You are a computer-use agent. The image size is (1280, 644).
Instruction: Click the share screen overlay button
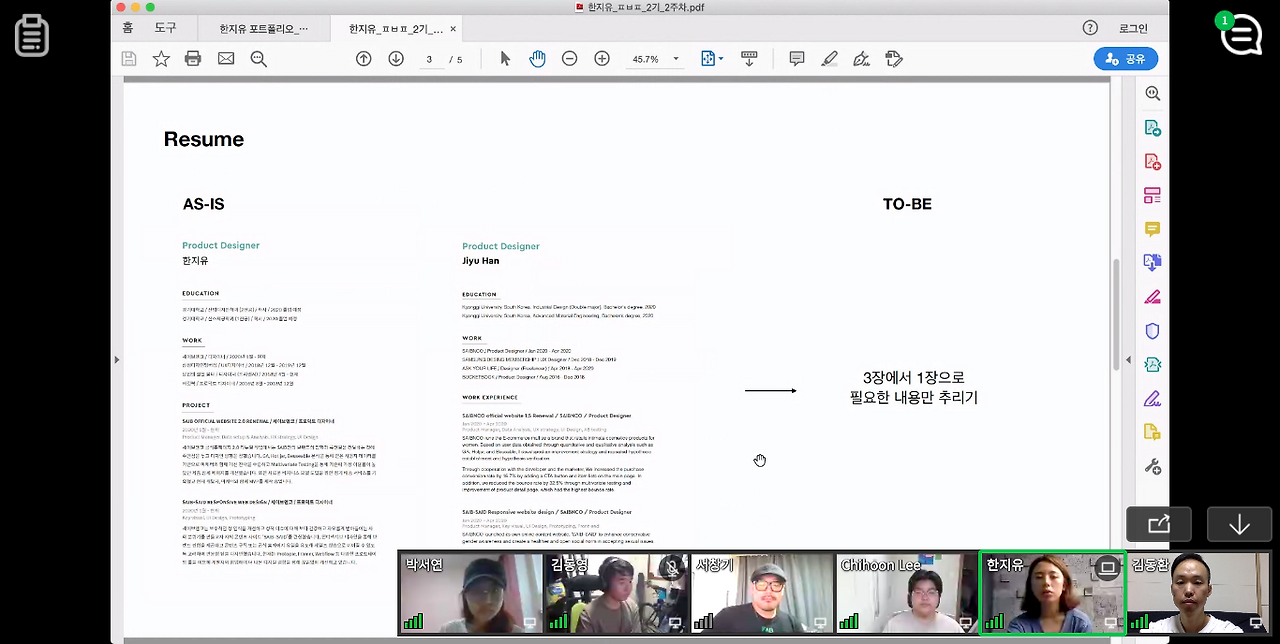(x=1159, y=524)
